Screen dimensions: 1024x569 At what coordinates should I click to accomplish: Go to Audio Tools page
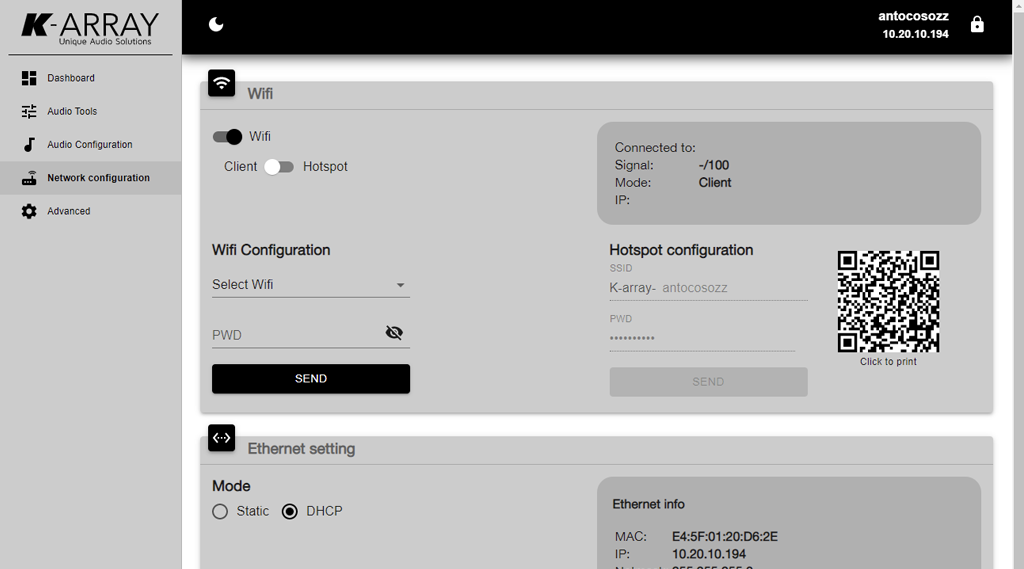pyautogui.click(x=72, y=111)
